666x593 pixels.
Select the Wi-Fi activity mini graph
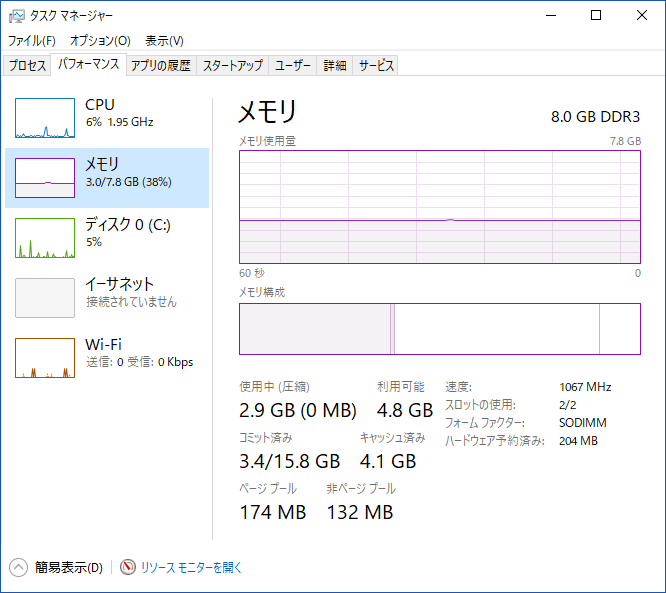45,358
